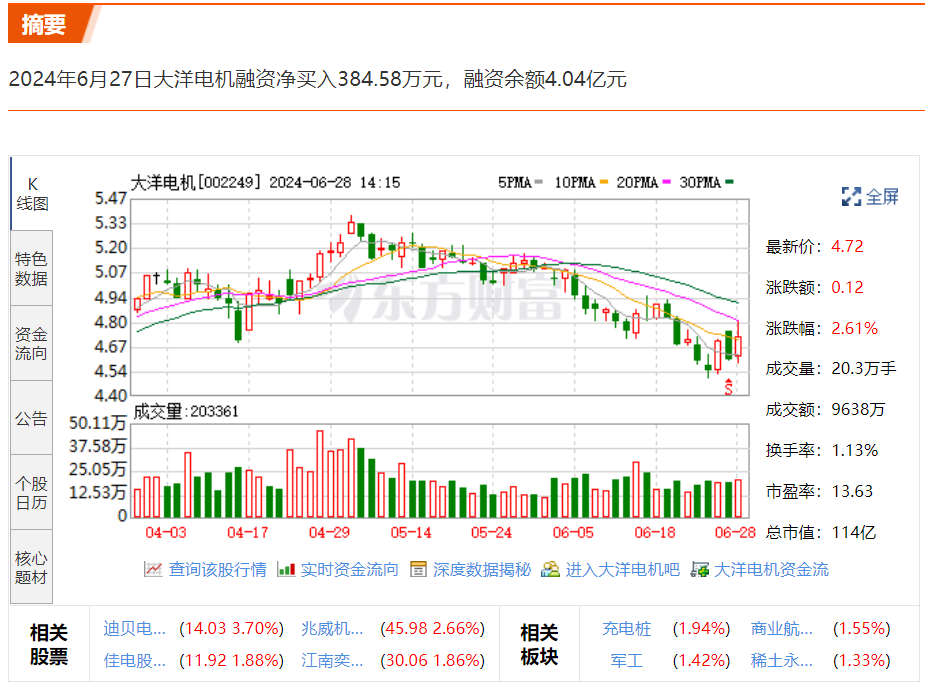Image resolution: width=932 pixels, height=690 pixels.
Task: Click the people icon before 进入大洋电机吧
Action: [550, 569]
